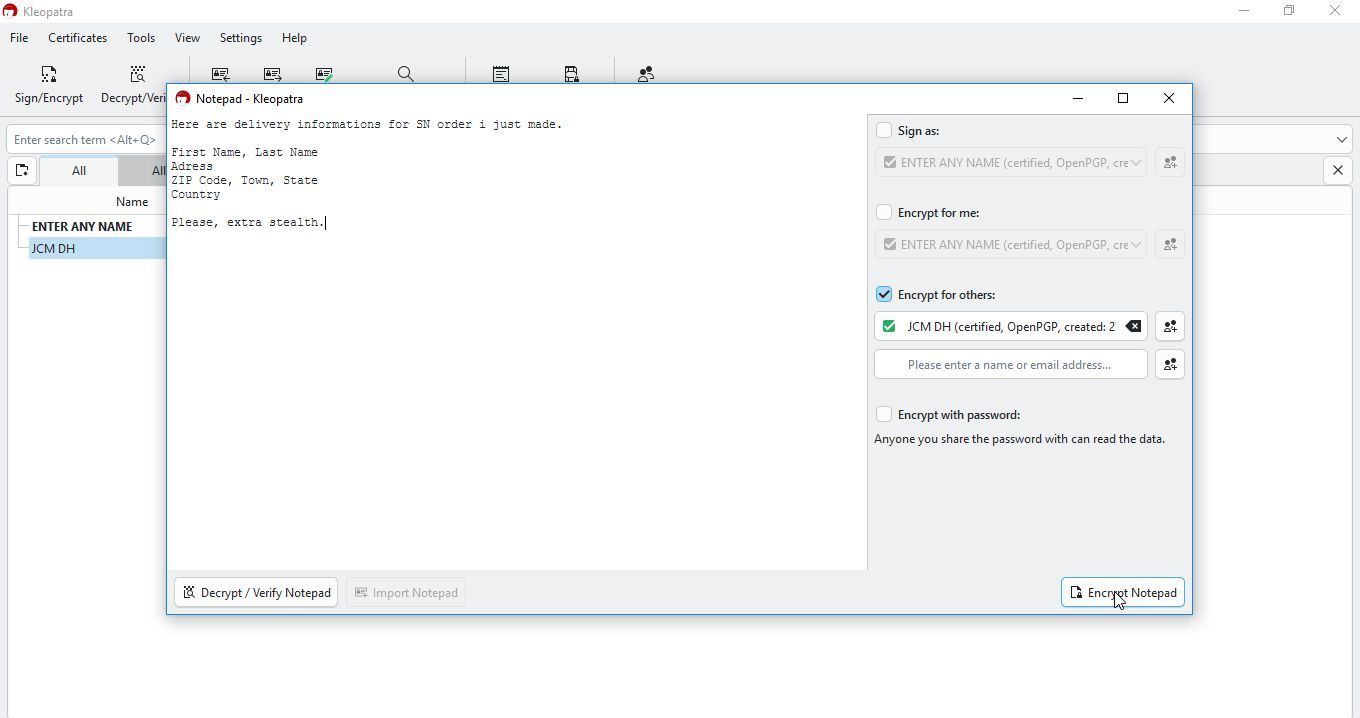This screenshot has height=718, width=1360.
Task: Select the first All tab
Action: click(x=79, y=171)
